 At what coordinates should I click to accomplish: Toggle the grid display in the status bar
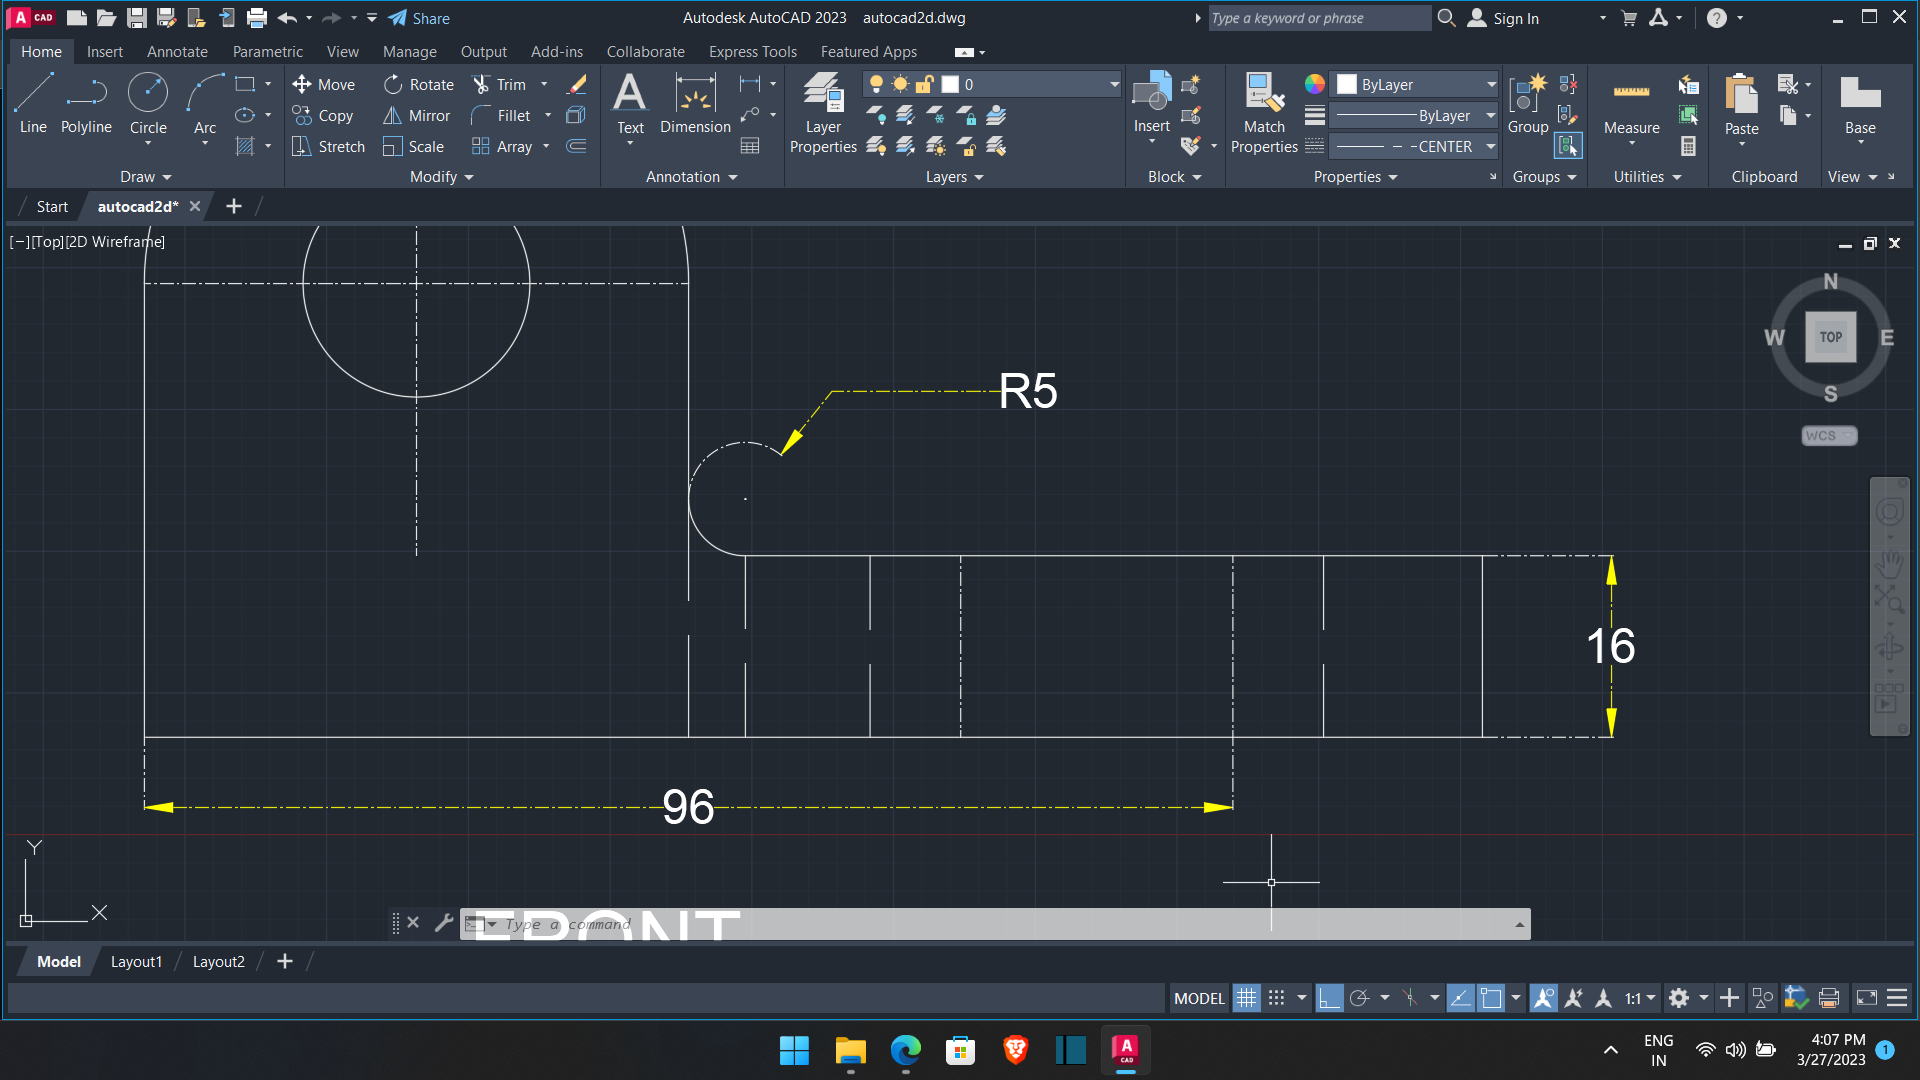tap(1246, 997)
